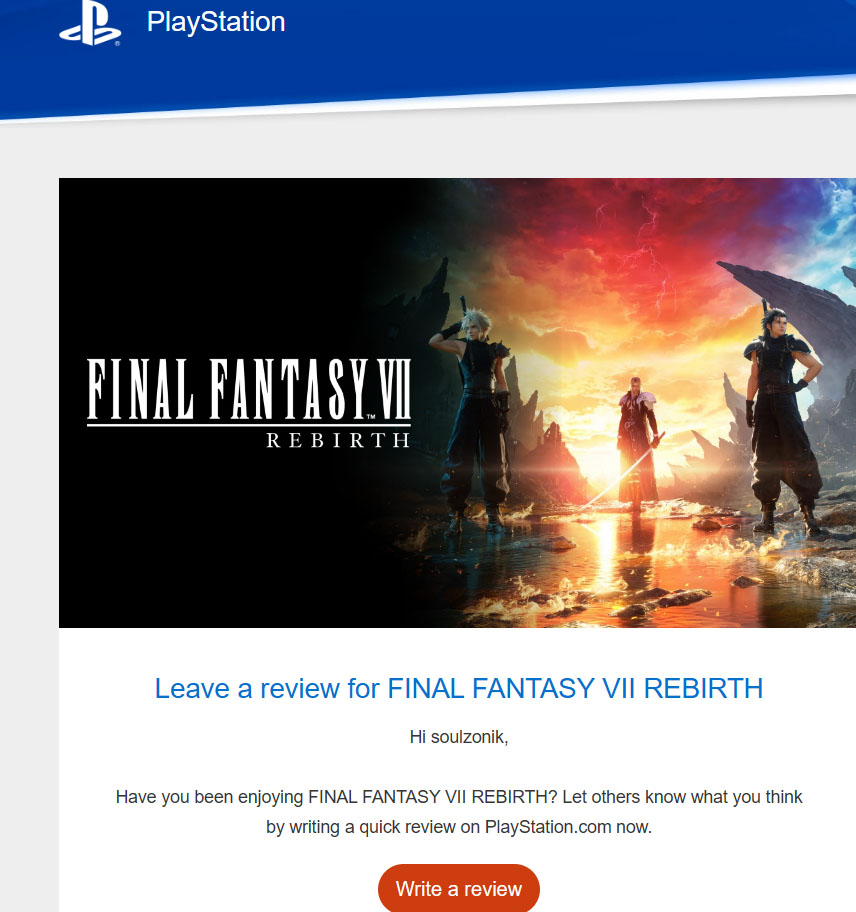Click the REBIRTH subtitle in the banner
The image size is (856, 912).
[x=338, y=440]
